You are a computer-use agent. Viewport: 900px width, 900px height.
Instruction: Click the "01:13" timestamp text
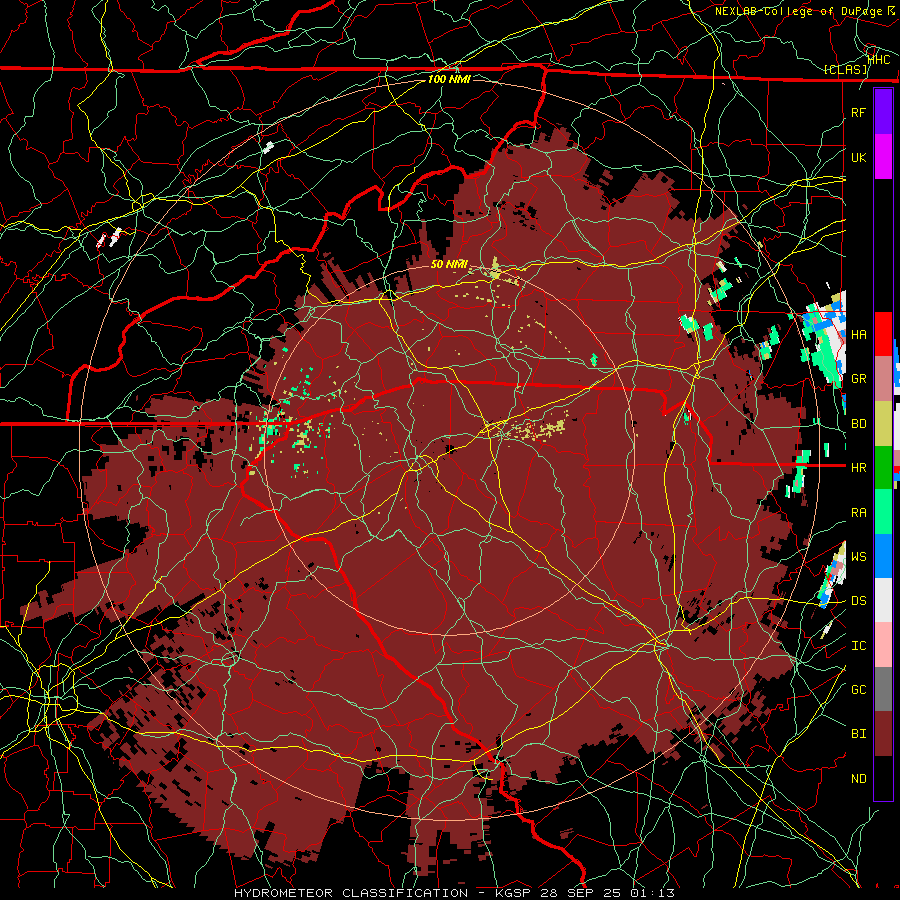click(x=653, y=893)
